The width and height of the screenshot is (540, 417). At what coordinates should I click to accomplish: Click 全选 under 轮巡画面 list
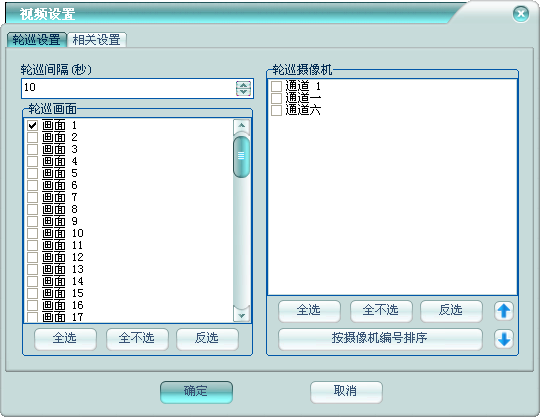(x=65, y=339)
